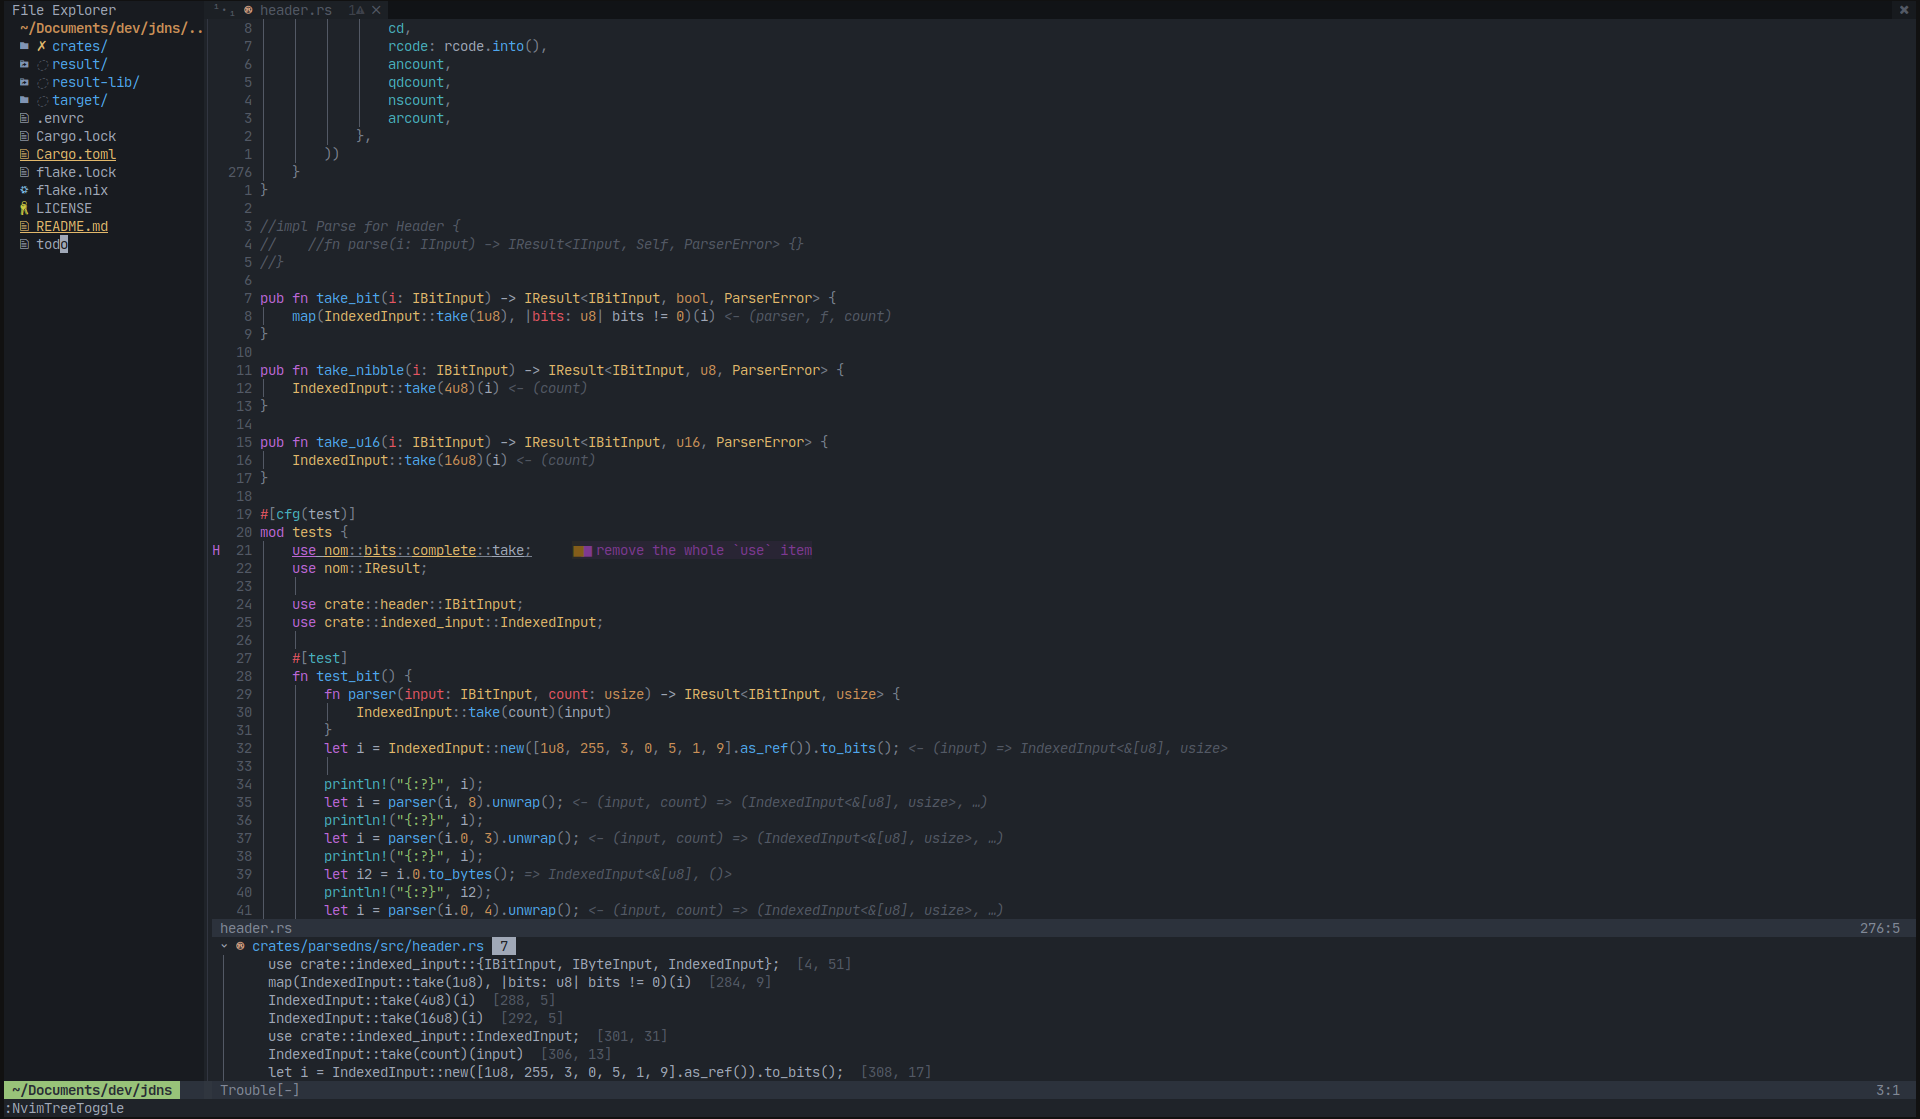The height and width of the screenshot is (1119, 1920).
Task: Click the LICENSE key icon
Action: coord(24,208)
